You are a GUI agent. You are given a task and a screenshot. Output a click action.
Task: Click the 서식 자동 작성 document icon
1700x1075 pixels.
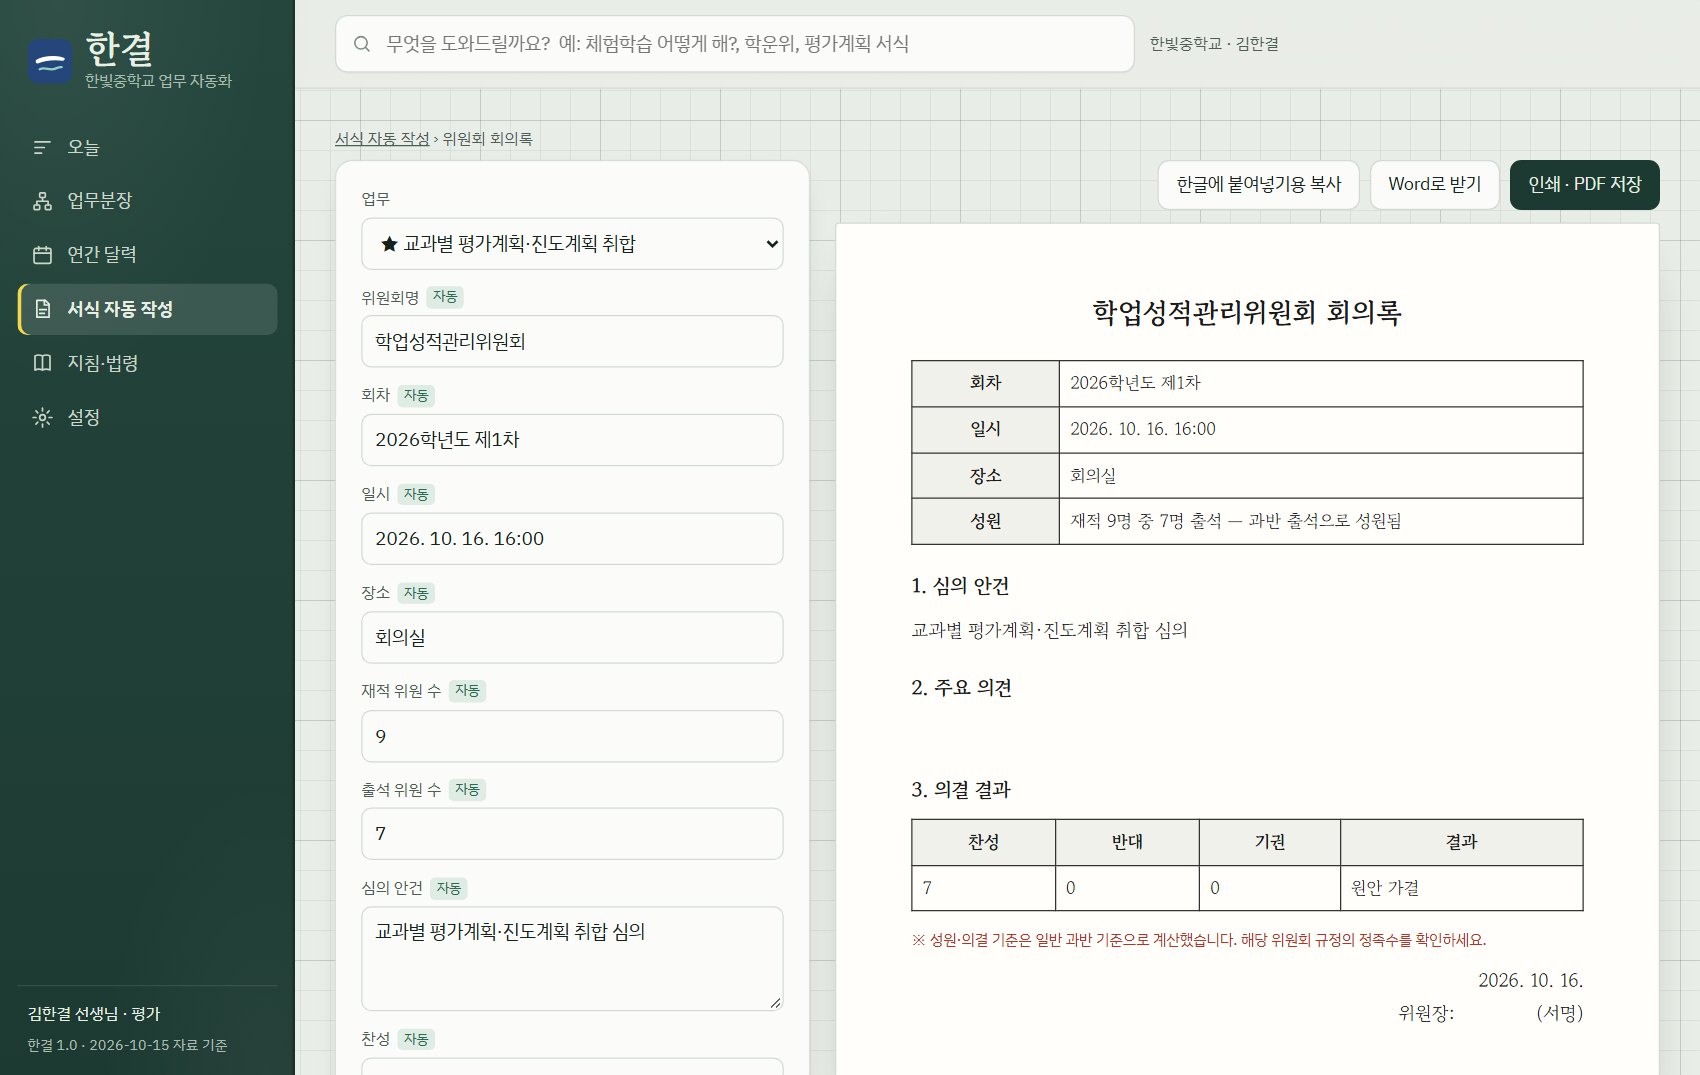(x=42, y=309)
